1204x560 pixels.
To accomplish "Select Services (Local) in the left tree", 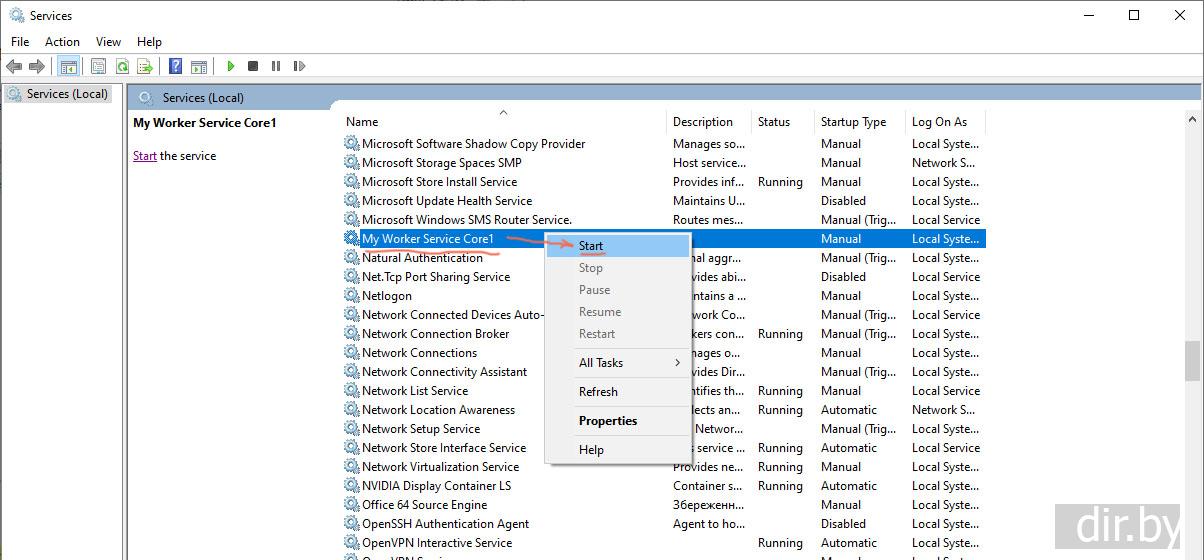I will (66, 94).
